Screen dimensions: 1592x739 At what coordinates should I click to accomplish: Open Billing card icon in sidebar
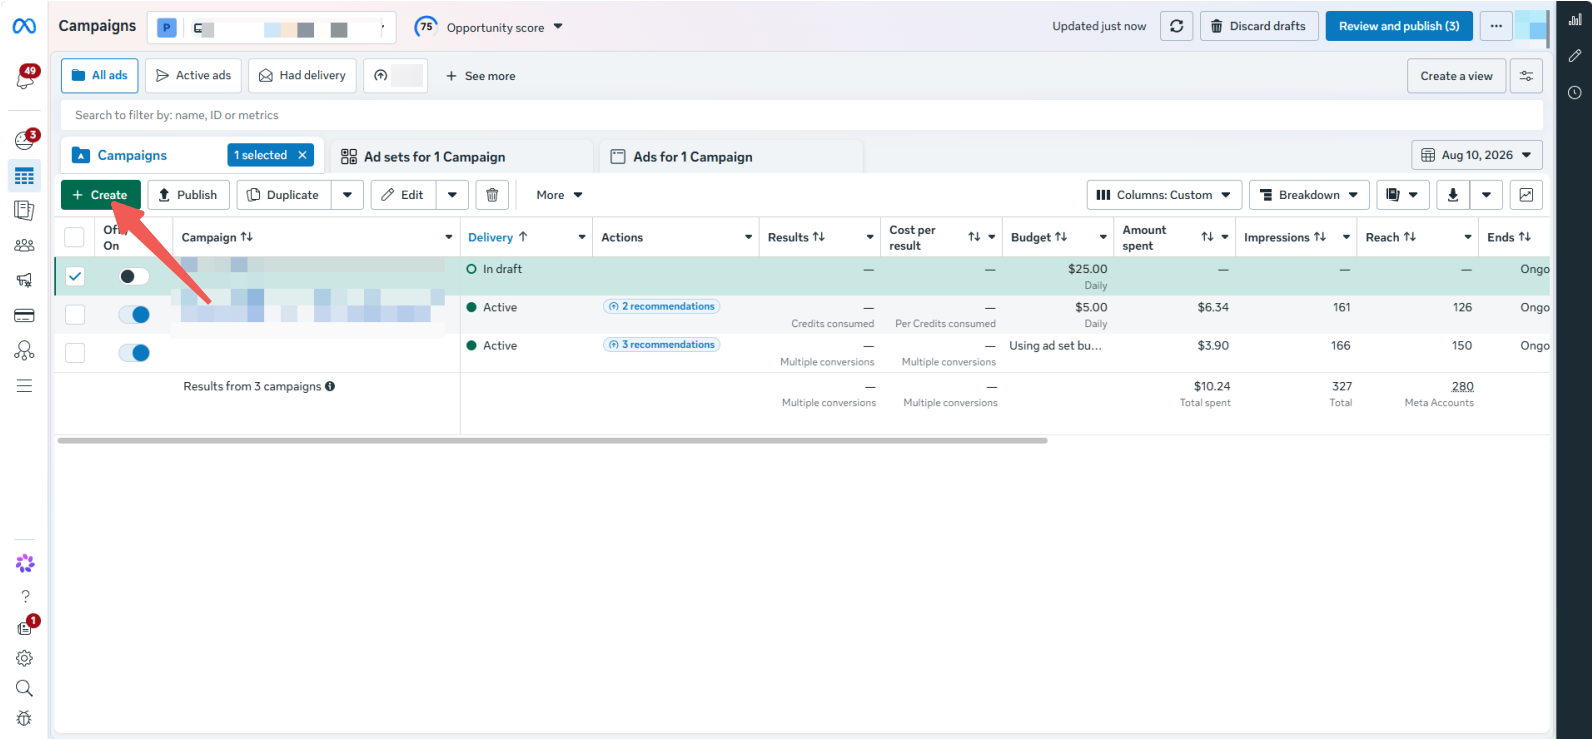pos(24,316)
